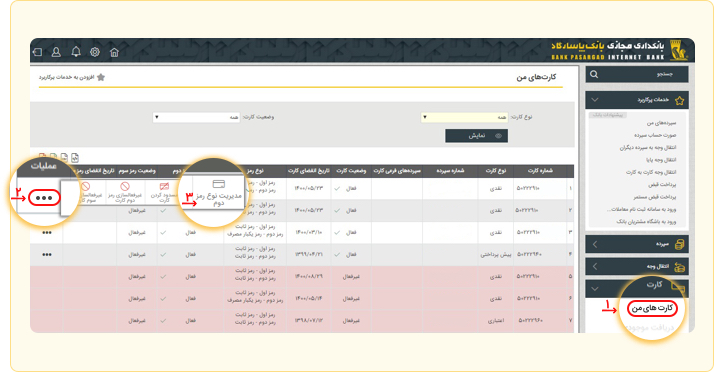The image size is (714, 372).
Task: Click the 'سپرده‌های فرعی کارت' column header
Action: [x=397, y=171]
